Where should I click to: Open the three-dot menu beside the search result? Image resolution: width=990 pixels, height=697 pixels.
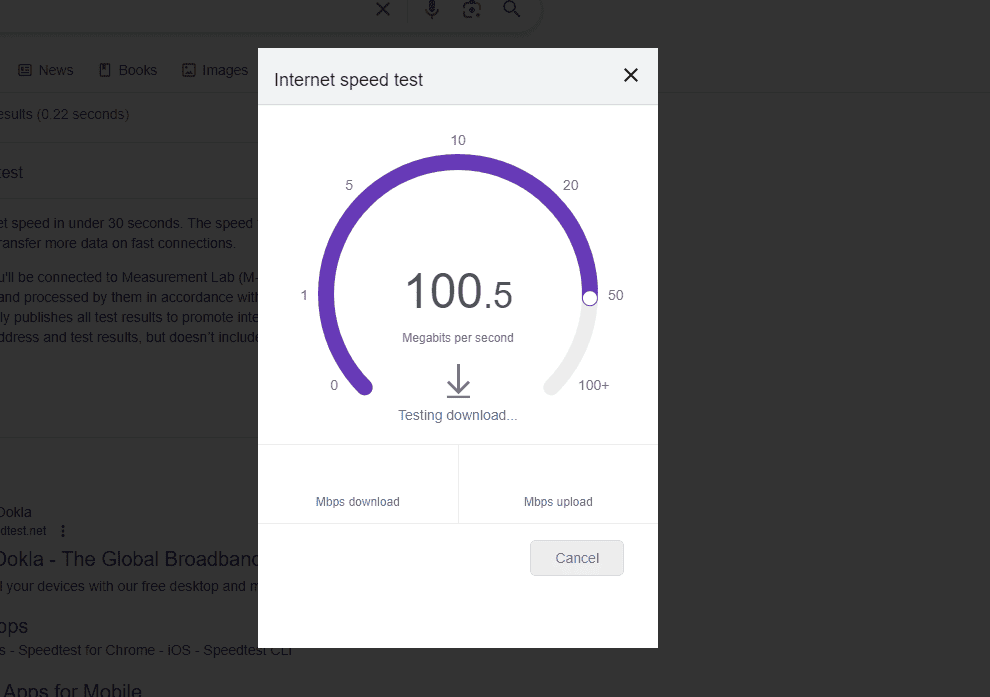[63, 531]
